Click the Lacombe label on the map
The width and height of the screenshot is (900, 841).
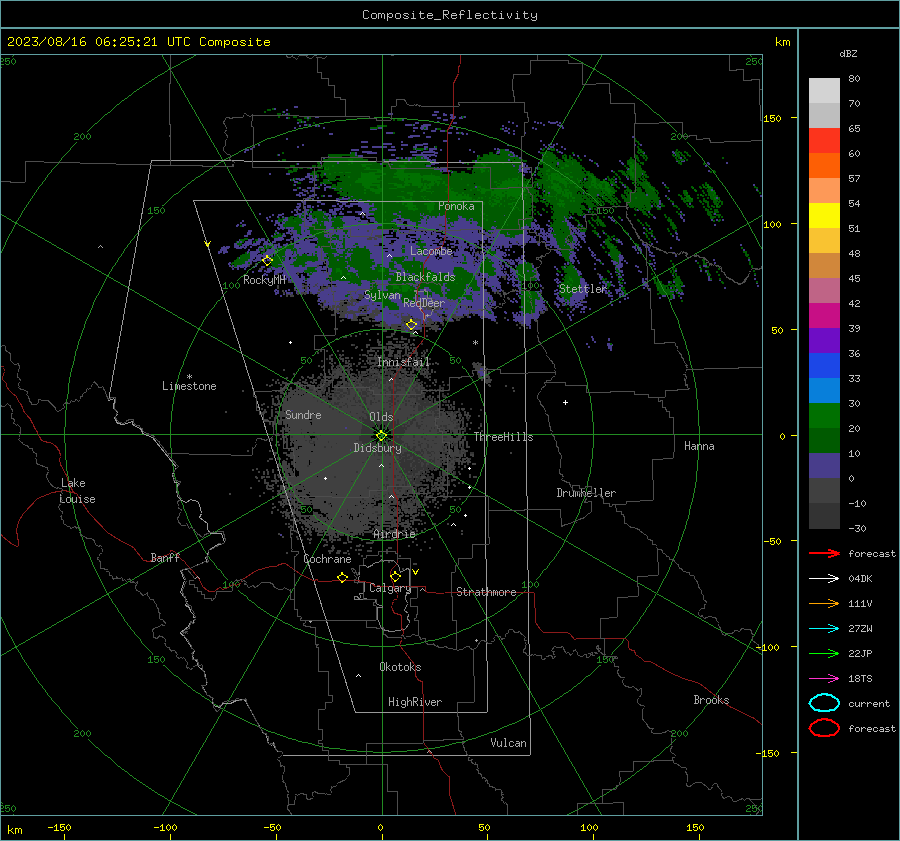[x=431, y=251]
